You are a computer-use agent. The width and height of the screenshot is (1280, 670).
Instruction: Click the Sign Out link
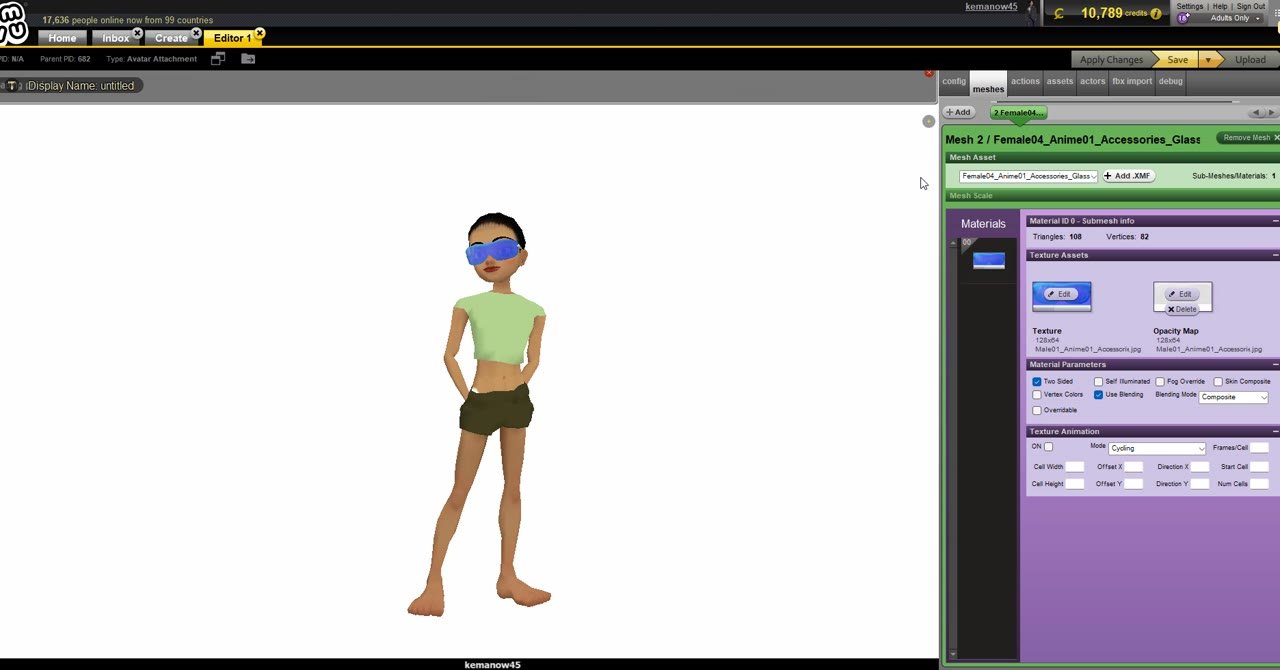[x=1251, y=6]
